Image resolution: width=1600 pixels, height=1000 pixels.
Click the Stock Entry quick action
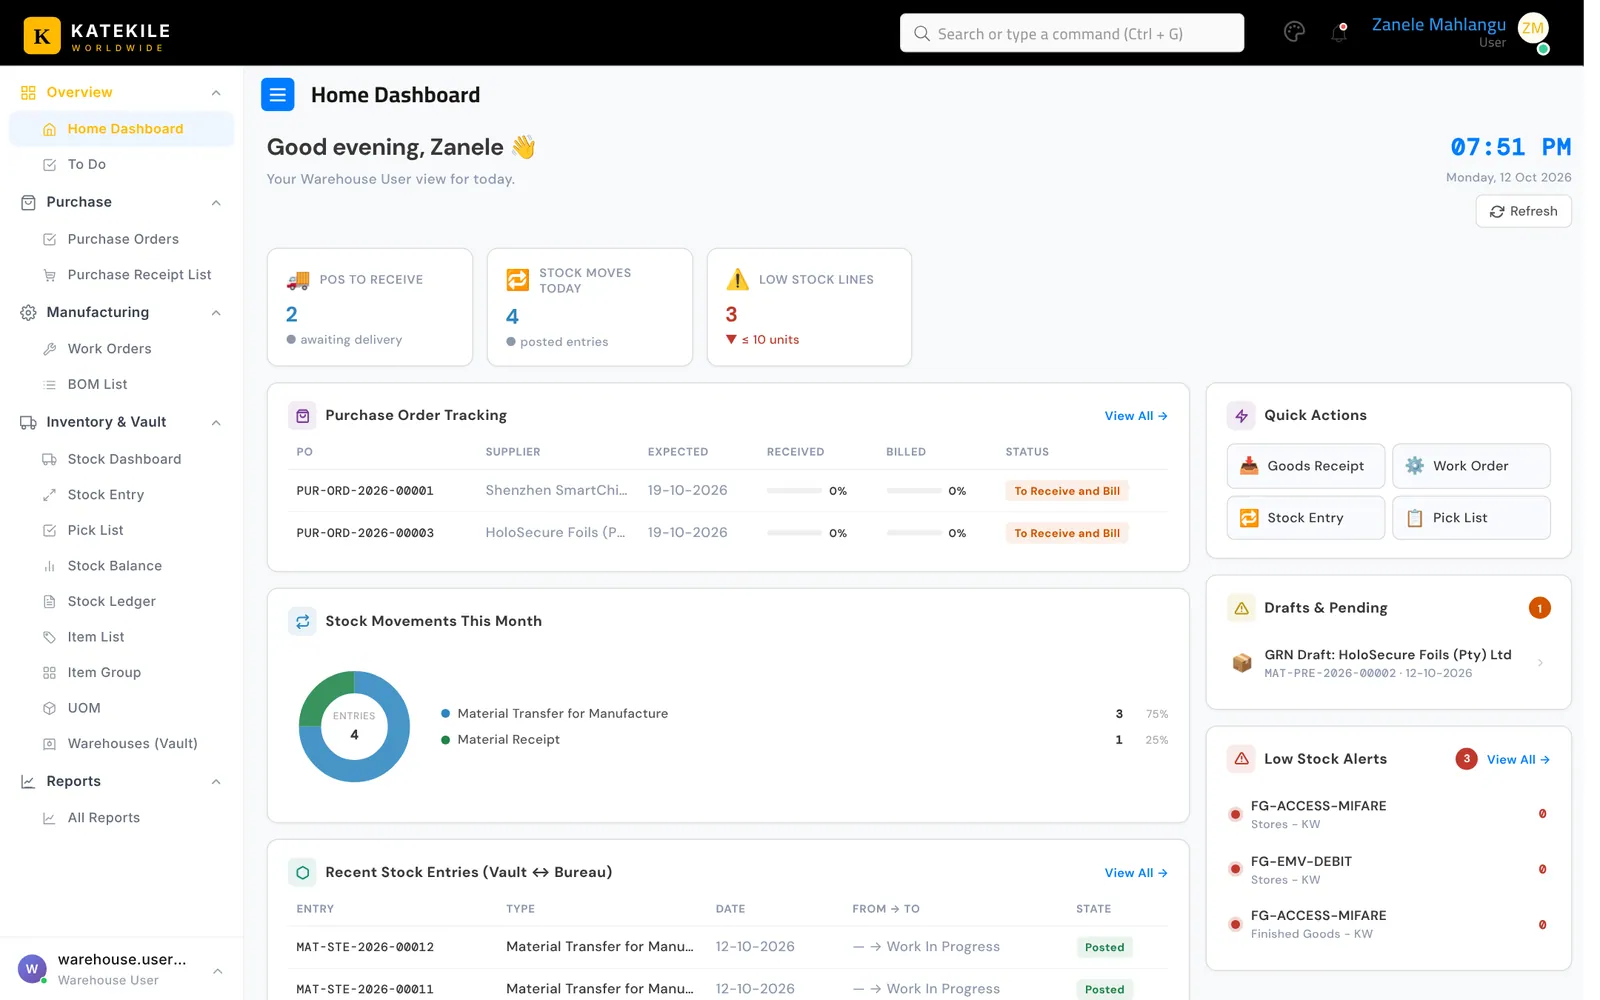pos(1306,518)
